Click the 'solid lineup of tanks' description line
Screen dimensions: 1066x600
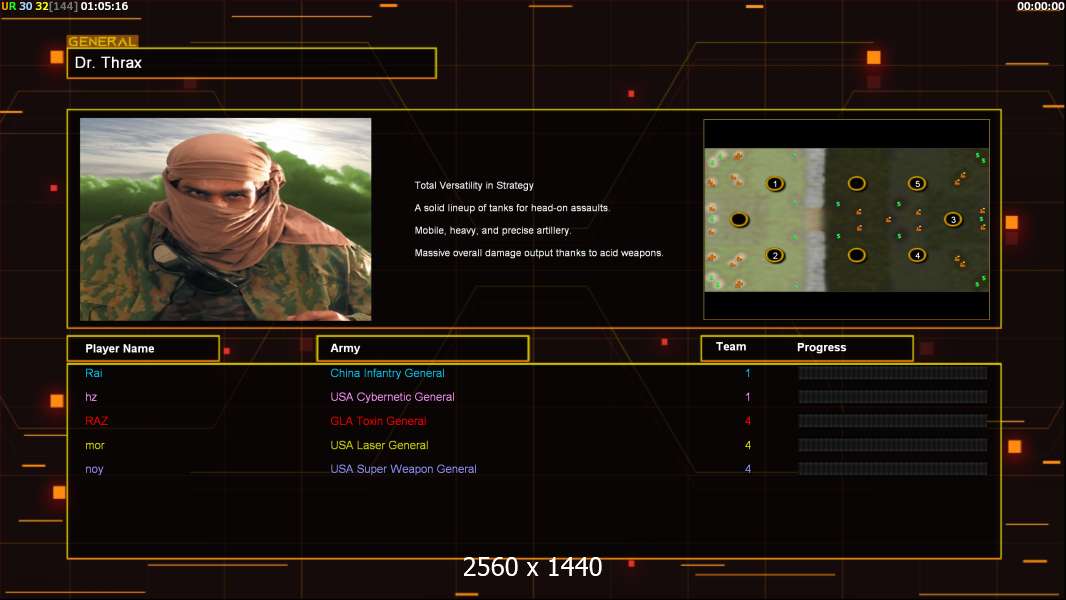point(512,208)
